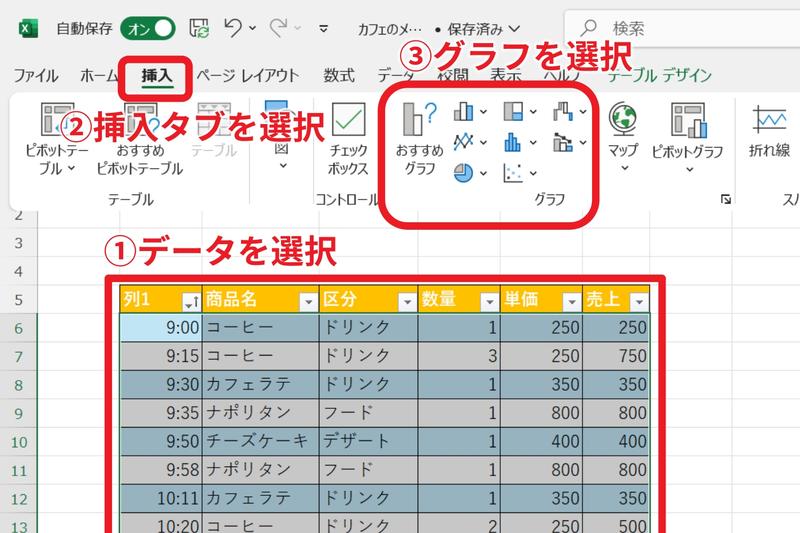Insert a statistic histogram chart
Viewport: 800px width, 533px height.
tap(513, 142)
